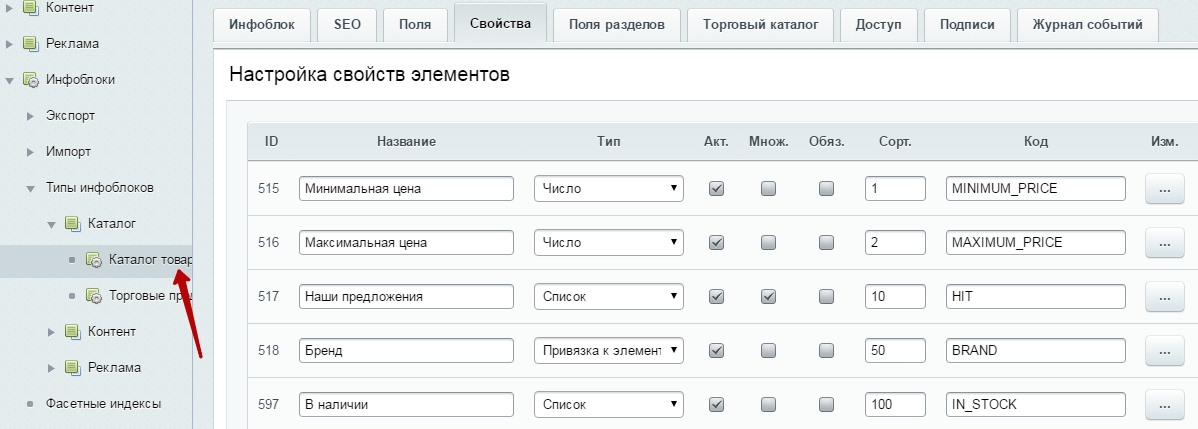The width and height of the screenshot is (1198, 429).
Task: Open edit dialog for MINIMUM_PRICE property
Action: (x=1164, y=189)
